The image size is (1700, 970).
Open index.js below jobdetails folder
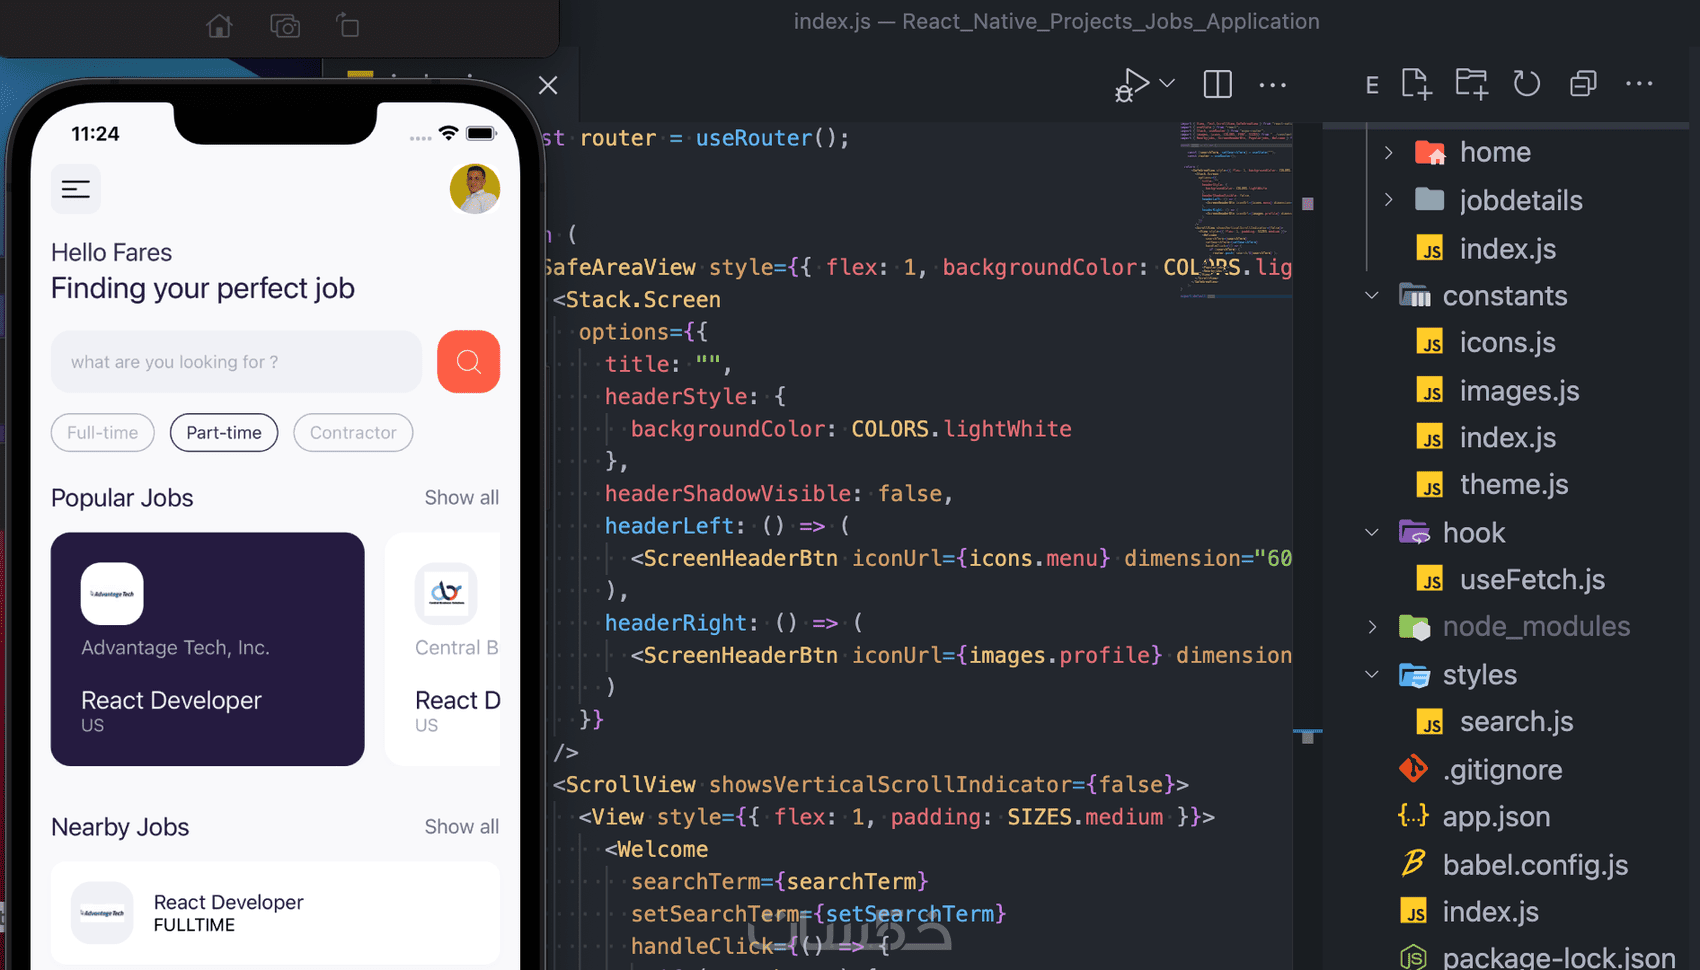pyautogui.click(x=1507, y=249)
